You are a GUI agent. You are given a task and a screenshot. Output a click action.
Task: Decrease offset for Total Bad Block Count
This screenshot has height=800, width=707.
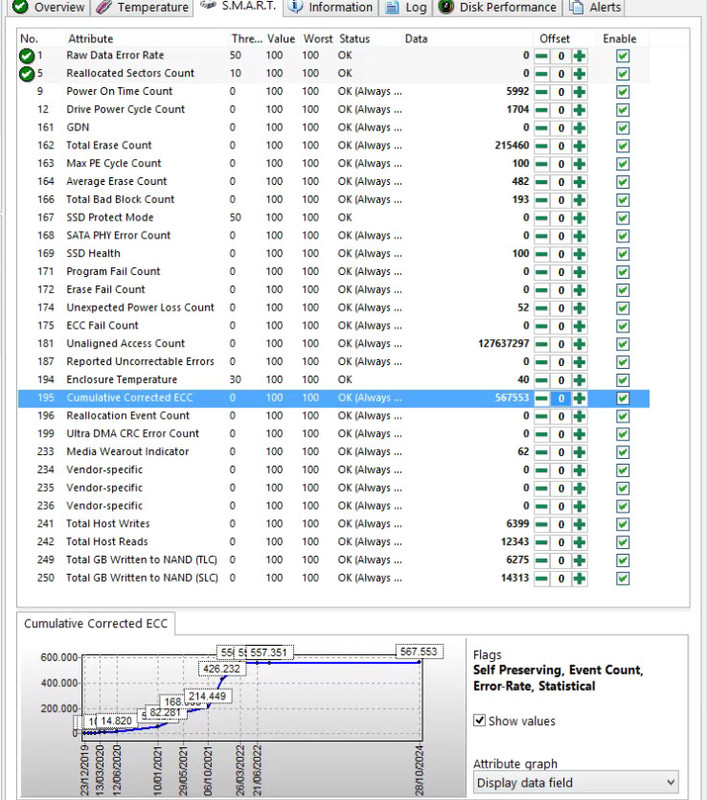(x=542, y=200)
